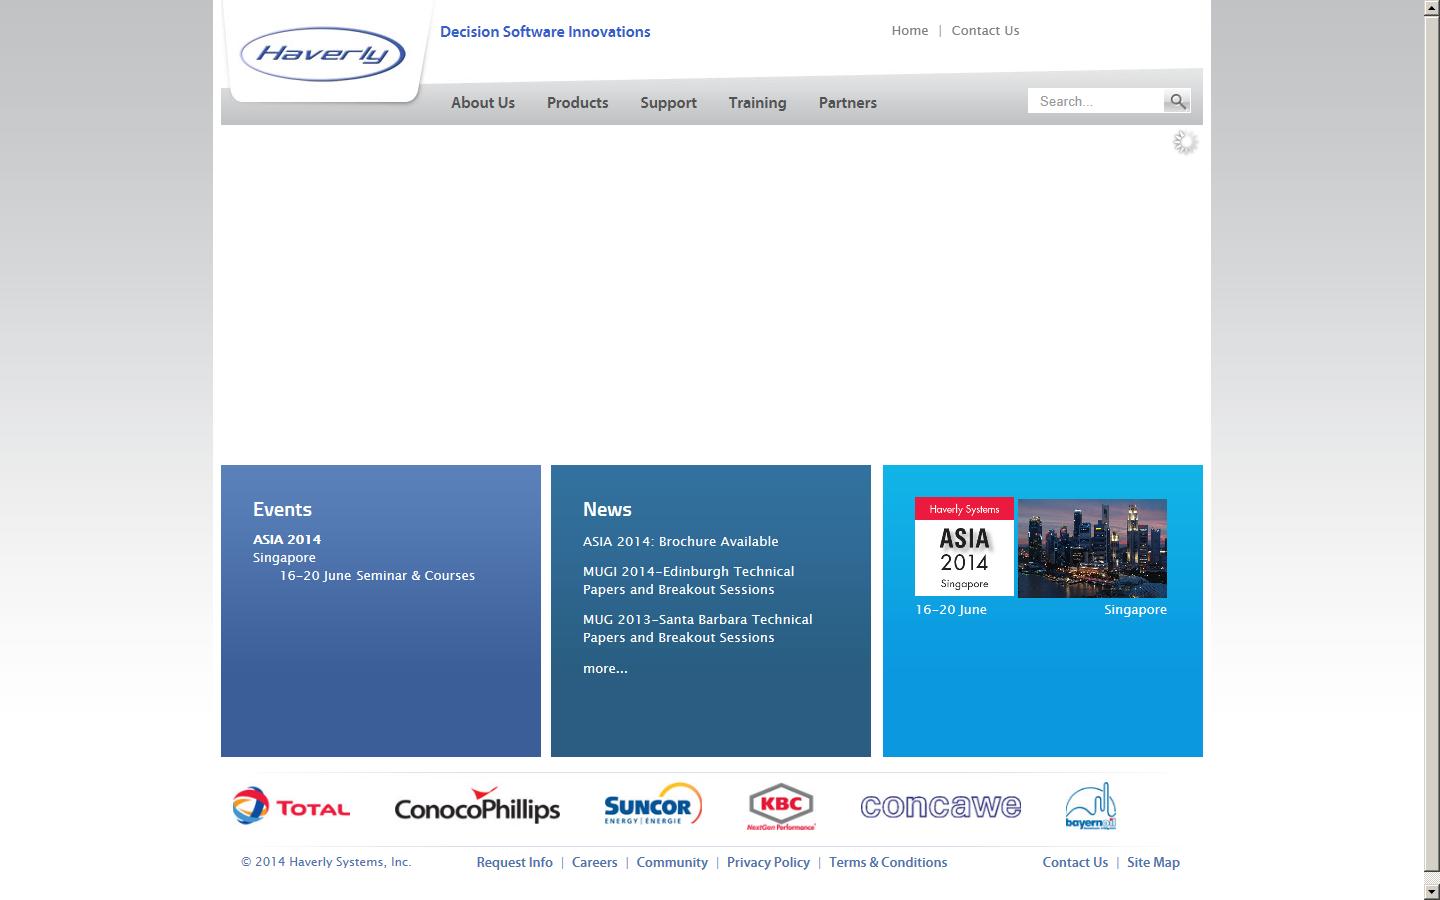The image size is (1440, 900).
Task: Switch to the Support section
Action: (668, 102)
